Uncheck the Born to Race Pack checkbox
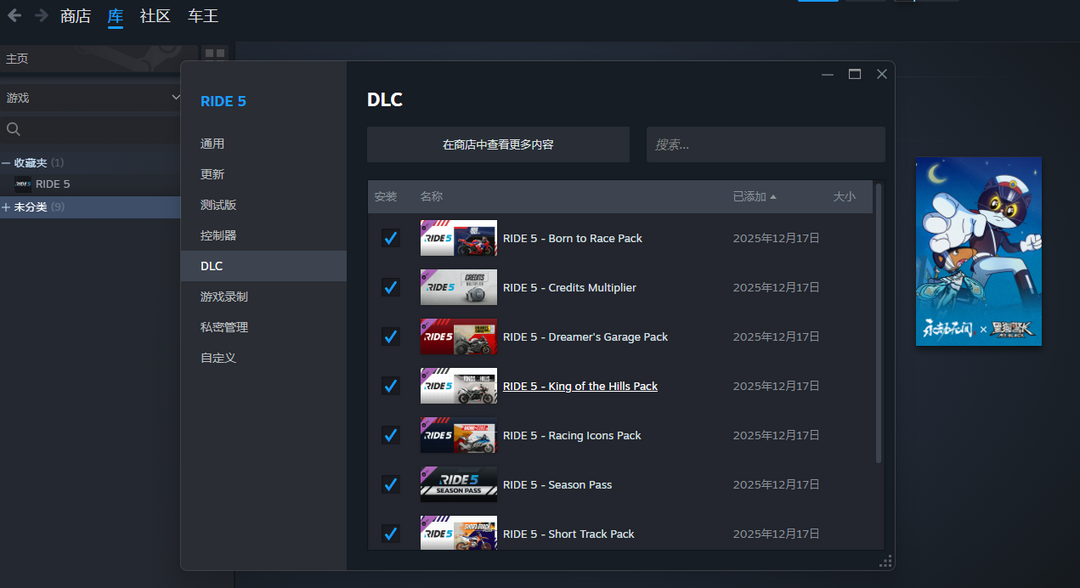 [390, 238]
